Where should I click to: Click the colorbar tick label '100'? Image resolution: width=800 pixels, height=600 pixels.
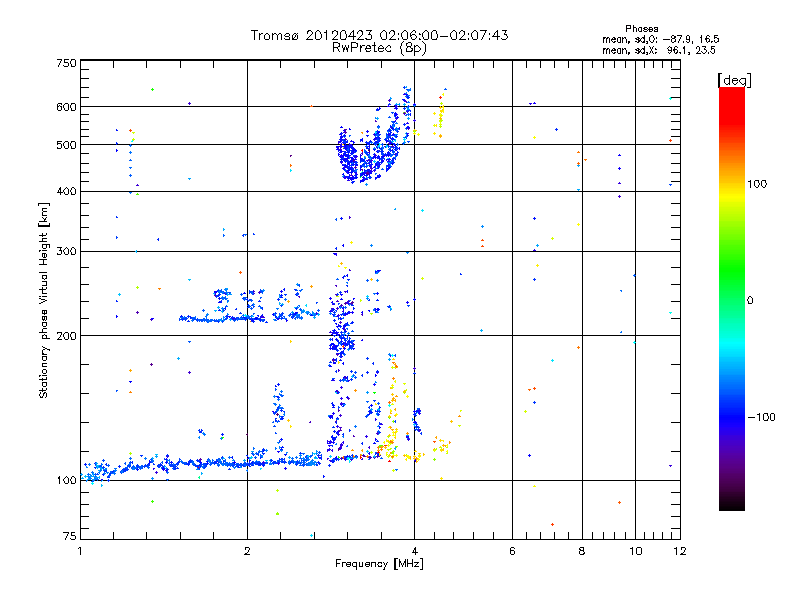click(757, 184)
